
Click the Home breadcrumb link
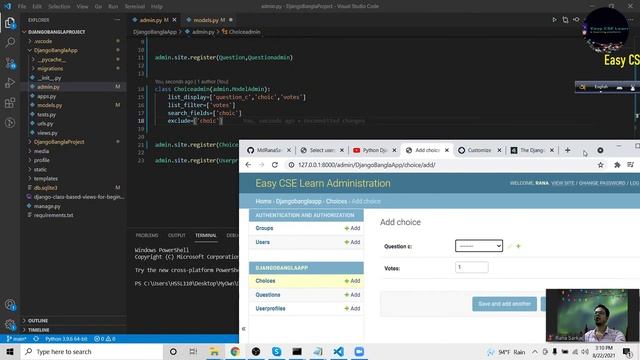(x=263, y=201)
